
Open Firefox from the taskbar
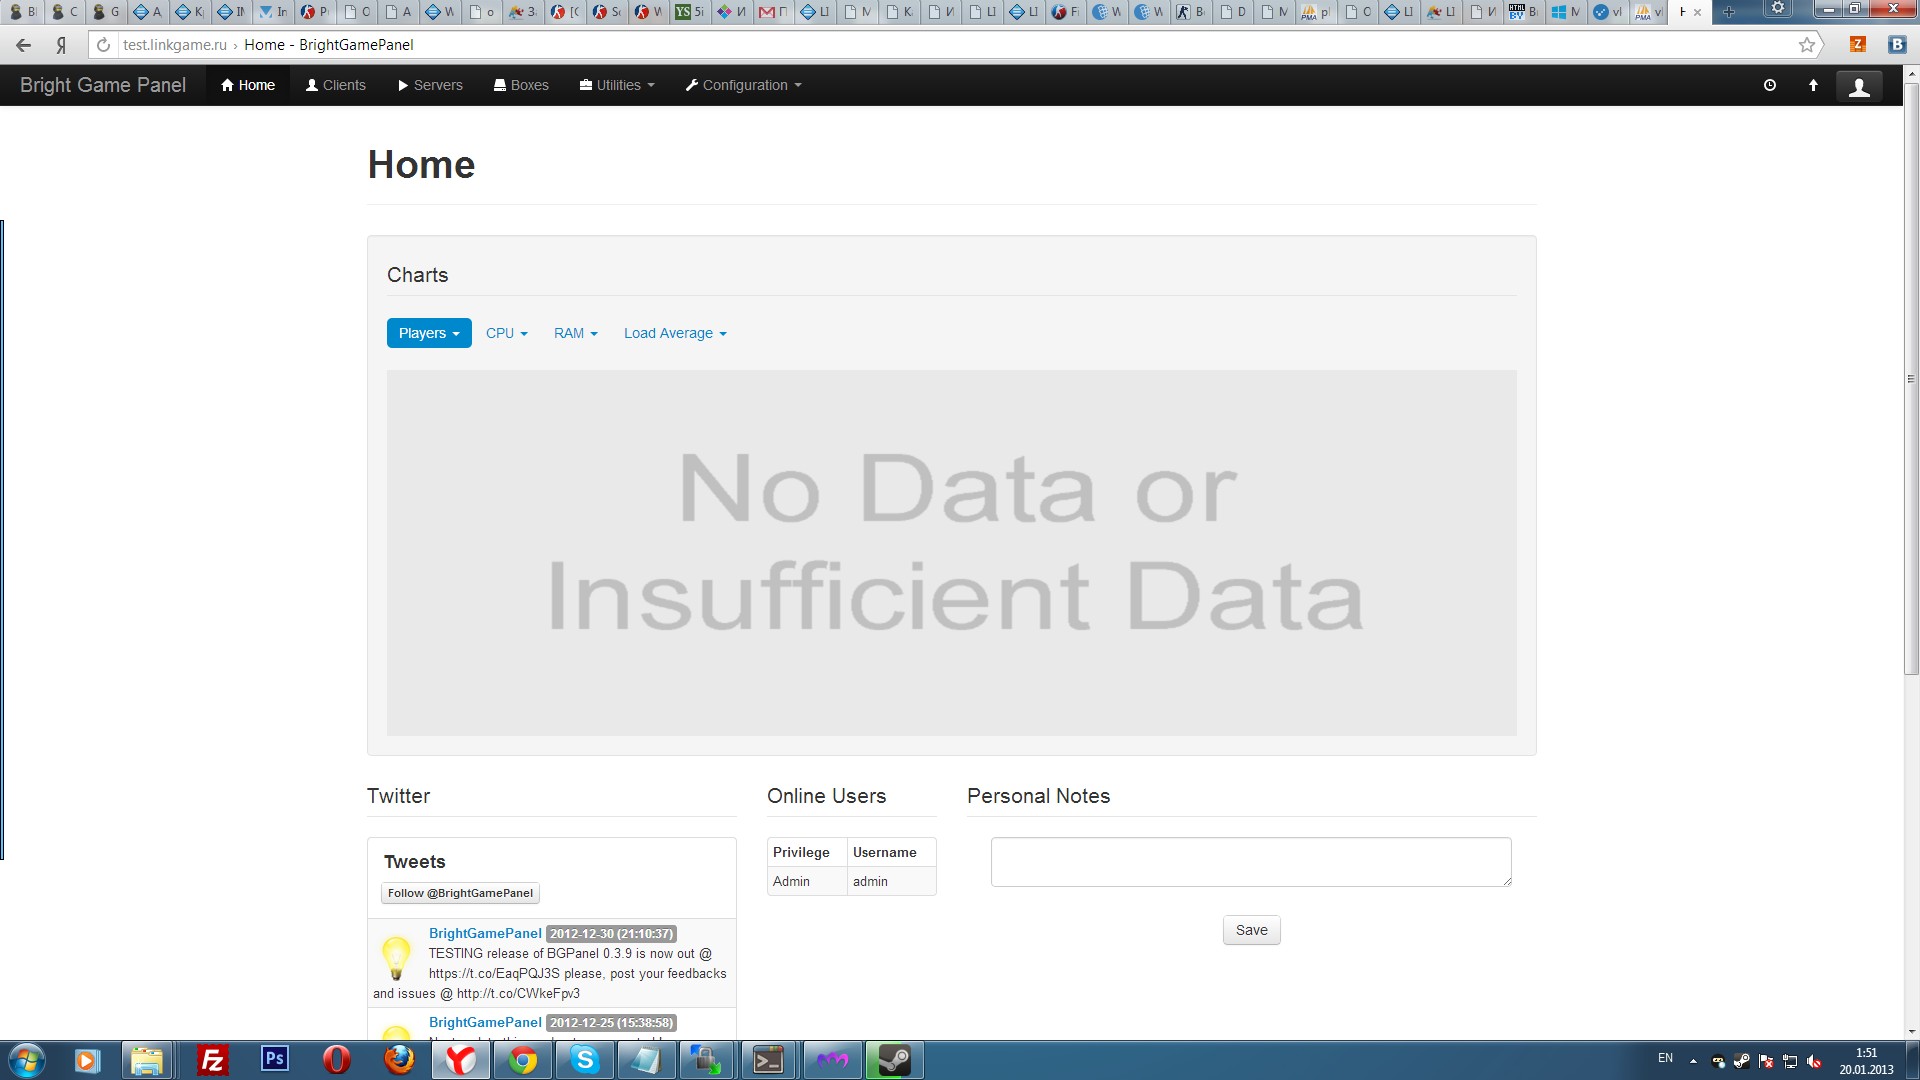(x=399, y=1060)
